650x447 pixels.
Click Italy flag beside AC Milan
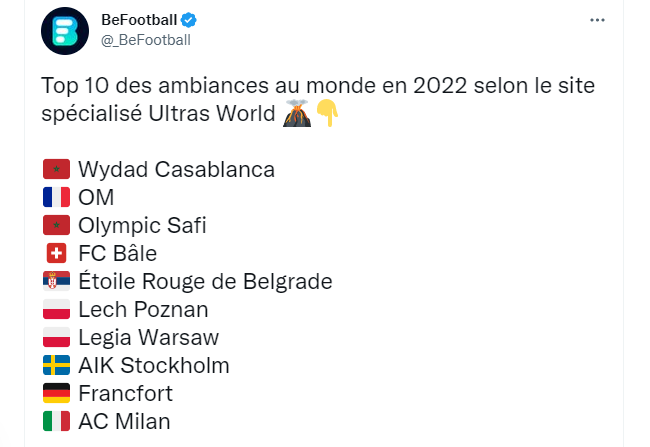(56, 422)
